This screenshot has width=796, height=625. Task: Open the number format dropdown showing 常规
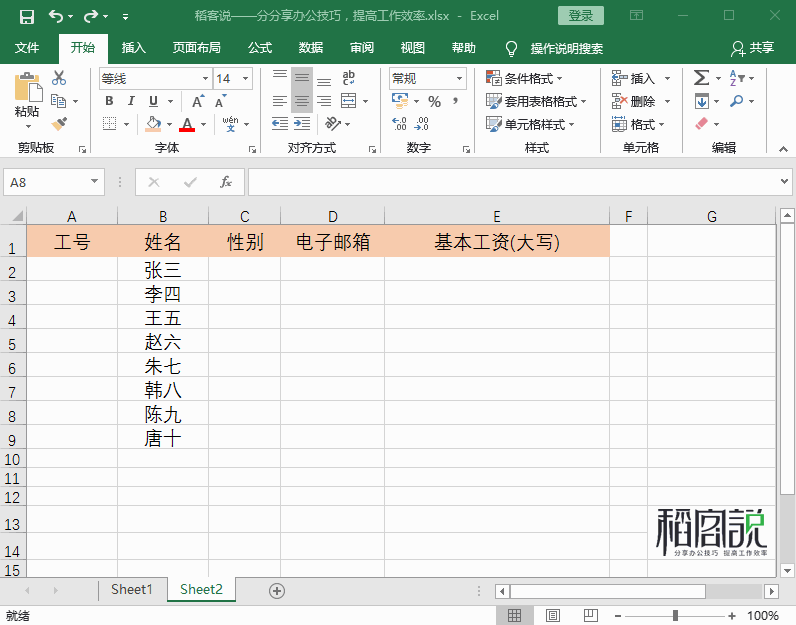tap(459, 79)
